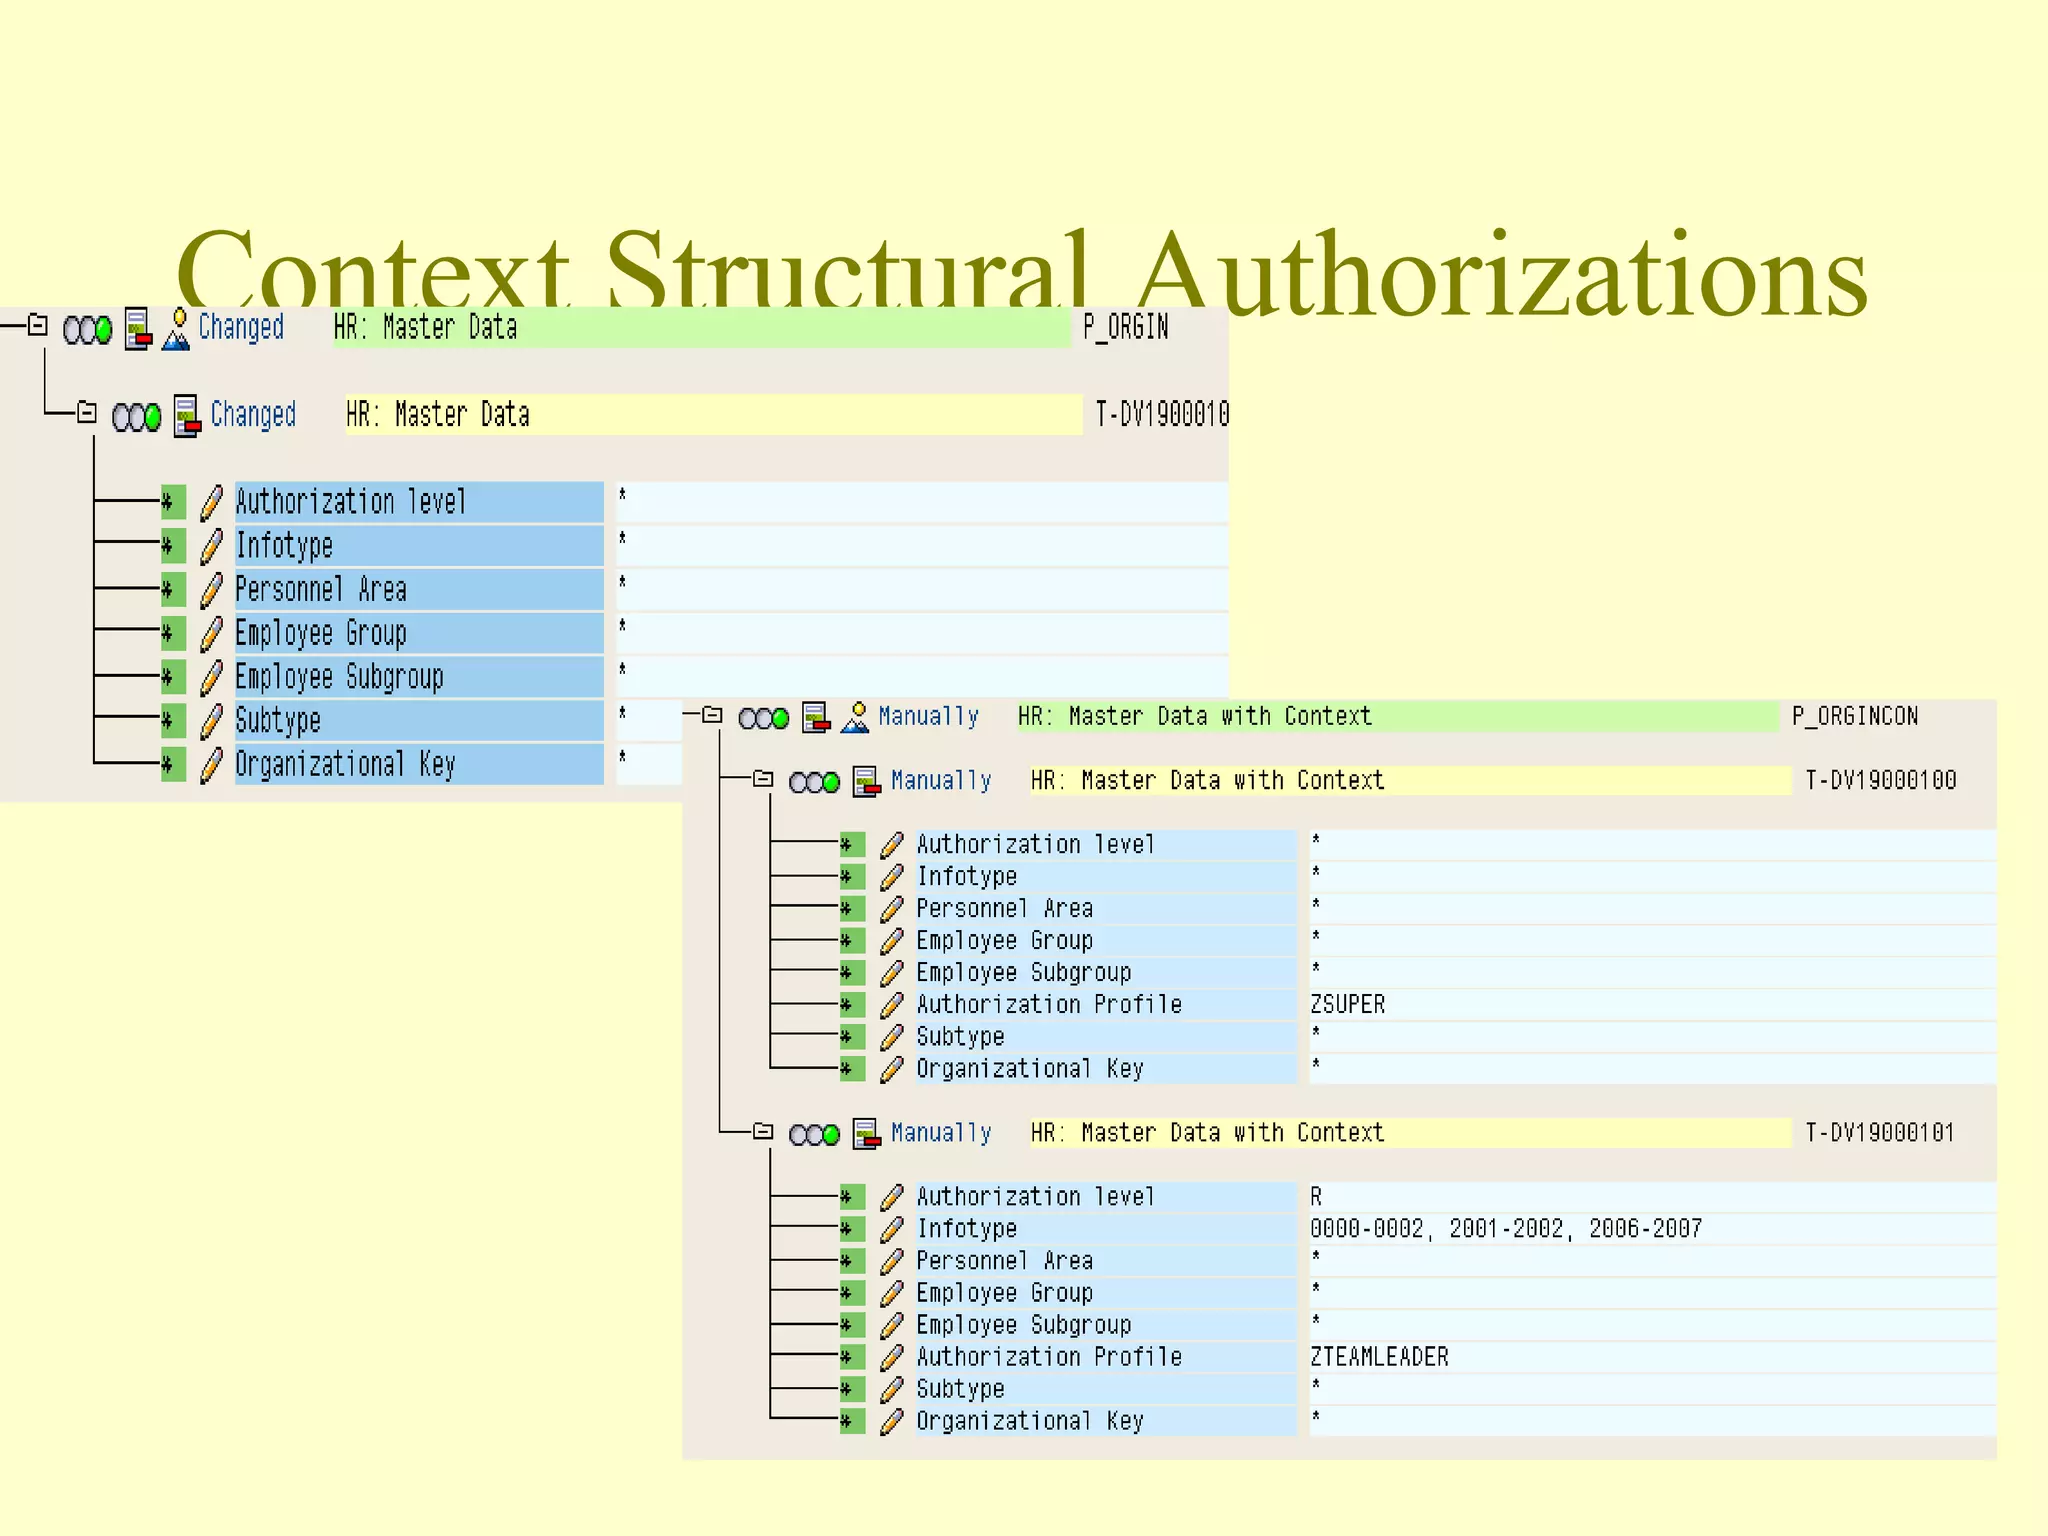Image resolution: width=2048 pixels, height=1536 pixels.
Task: Click Infotype value 0000-0002, 2001-2002, 2006-2007
Action: 1506,1229
